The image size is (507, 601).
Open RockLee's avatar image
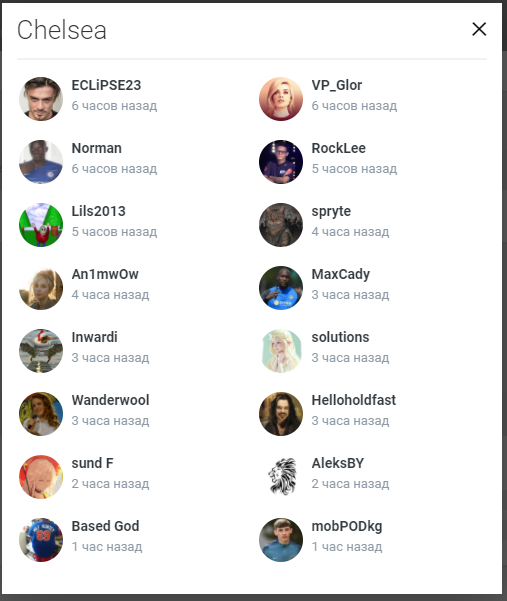tap(281, 162)
